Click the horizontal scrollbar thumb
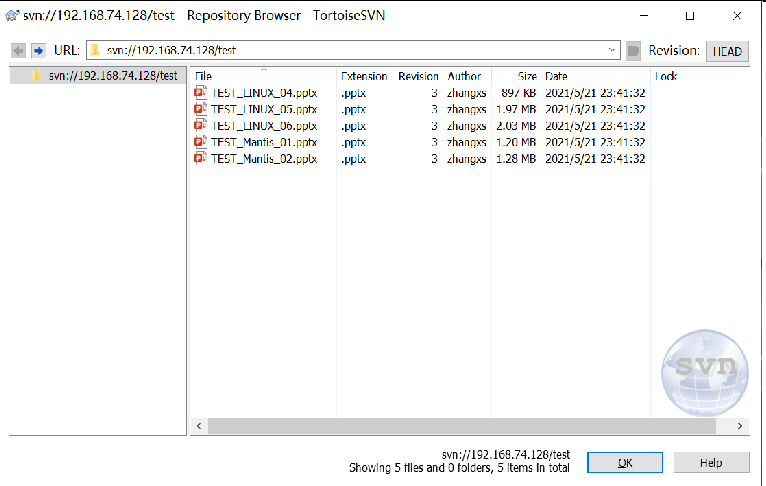The image size is (766, 486). point(462,426)
